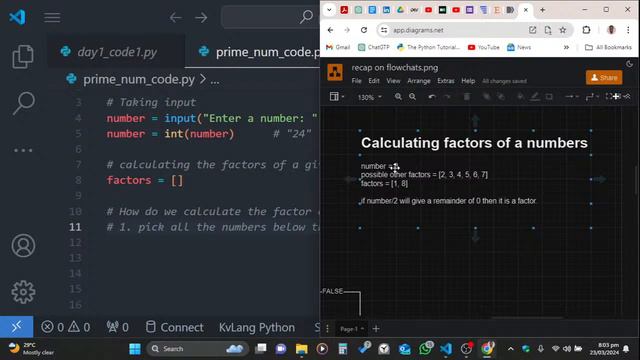640x360 pixels.
Task: Open Gmail bookmark
Action: (x=338, y=47)
